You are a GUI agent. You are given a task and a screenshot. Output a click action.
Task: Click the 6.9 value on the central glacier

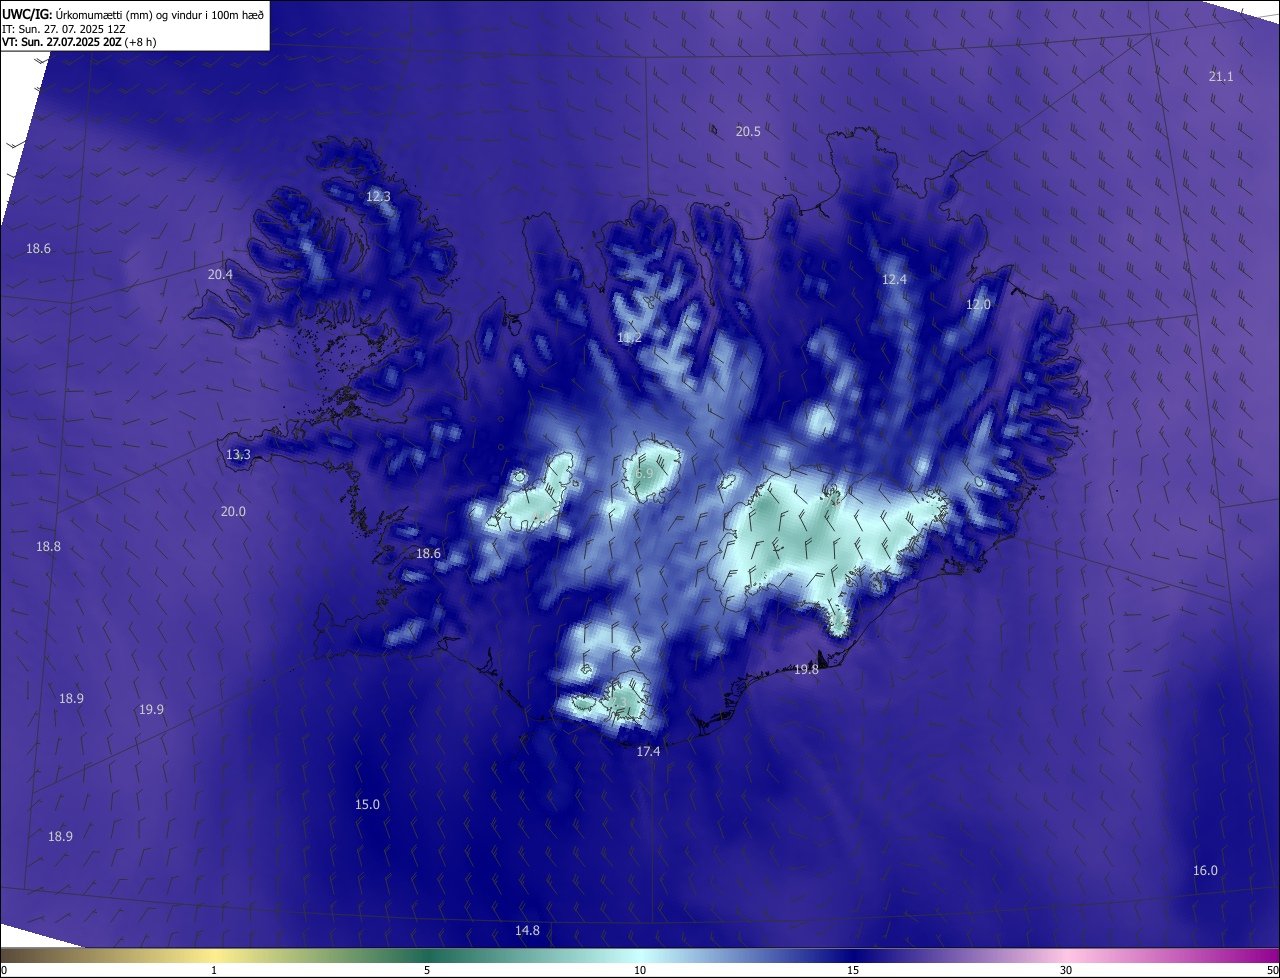coord(644,472)
